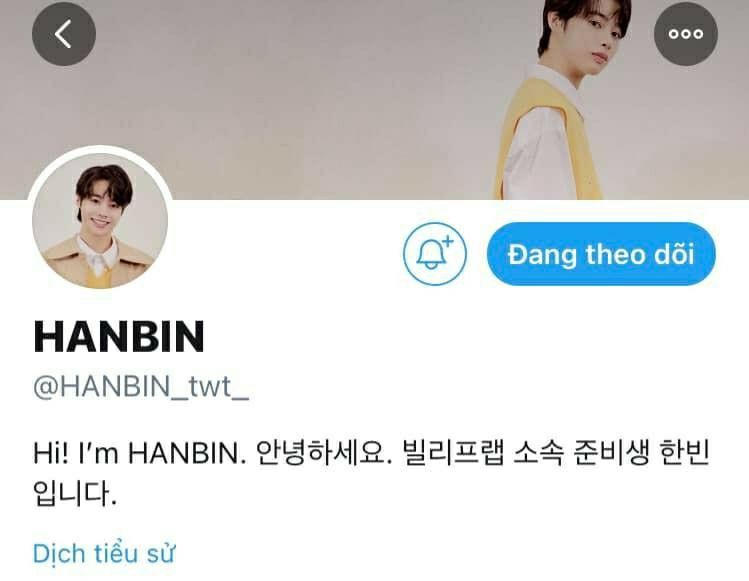
Task: View the header banner image
Action: point(374,99)
